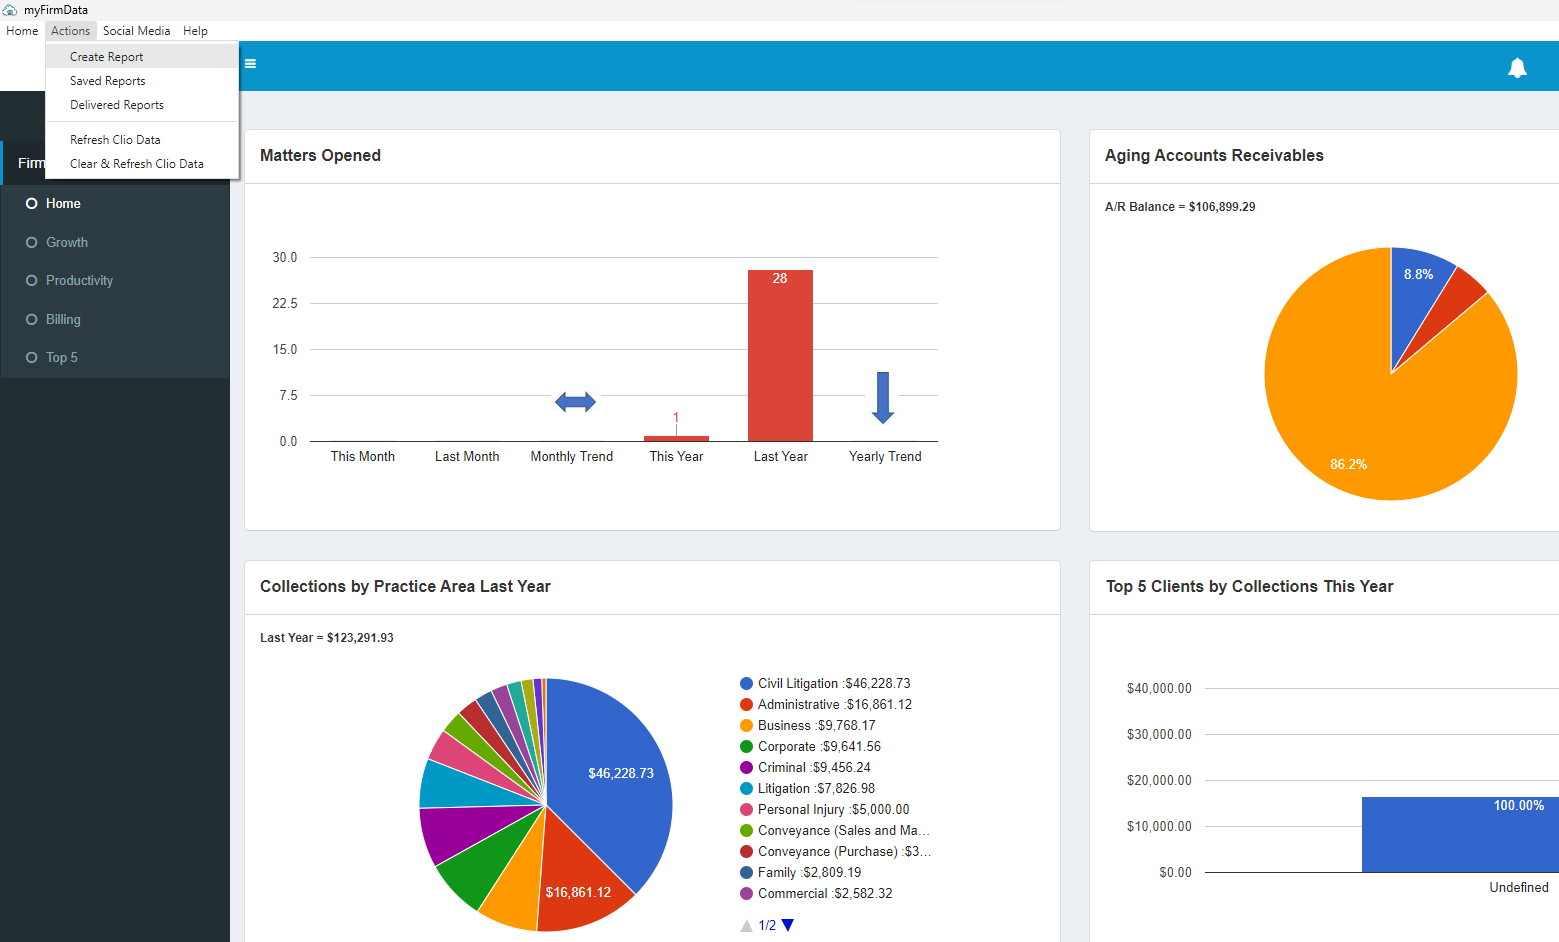Screen dimensions: 1559x942
Task: Click the circle icon beside Top 5
Action: pyautogui.click(x=32, y=357)
